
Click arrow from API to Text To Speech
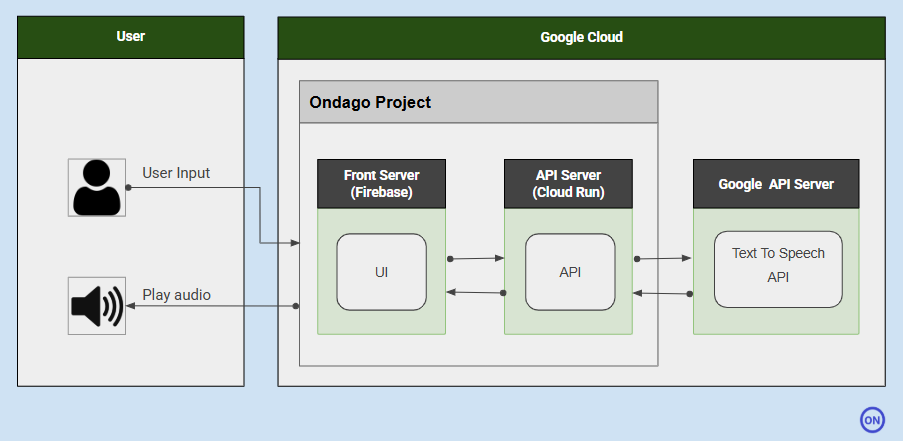pos(662,258)
